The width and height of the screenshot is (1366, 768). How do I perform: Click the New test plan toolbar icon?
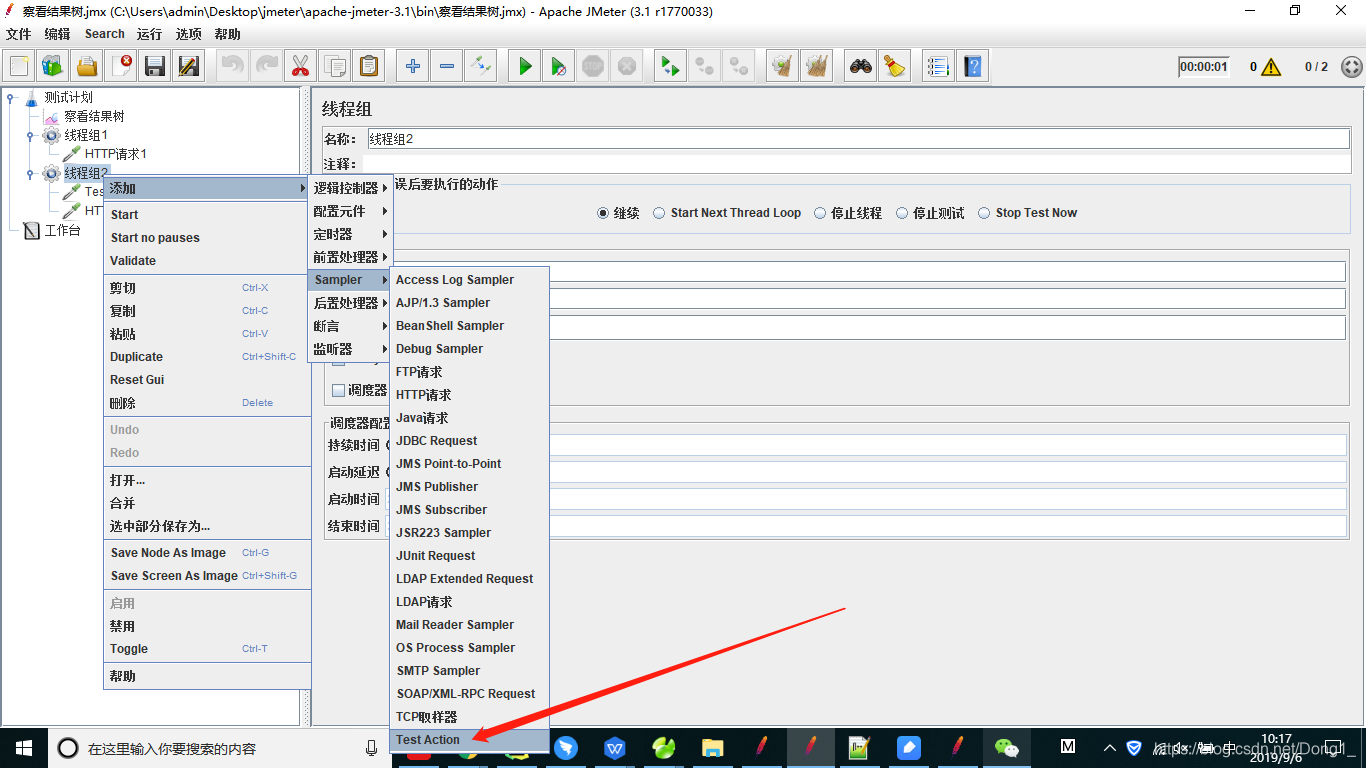pos(19,66)
